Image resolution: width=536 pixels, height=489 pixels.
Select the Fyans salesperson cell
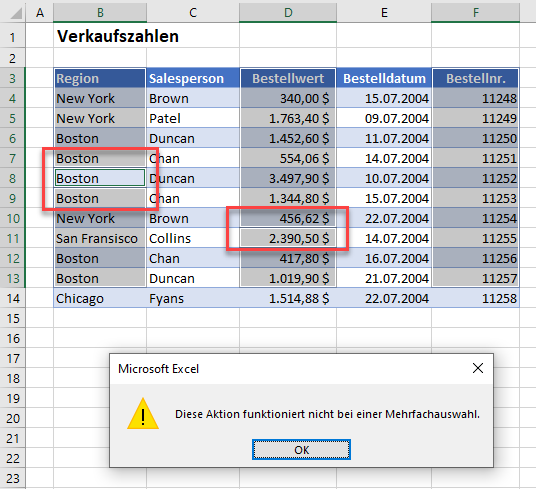coord(193,298)
